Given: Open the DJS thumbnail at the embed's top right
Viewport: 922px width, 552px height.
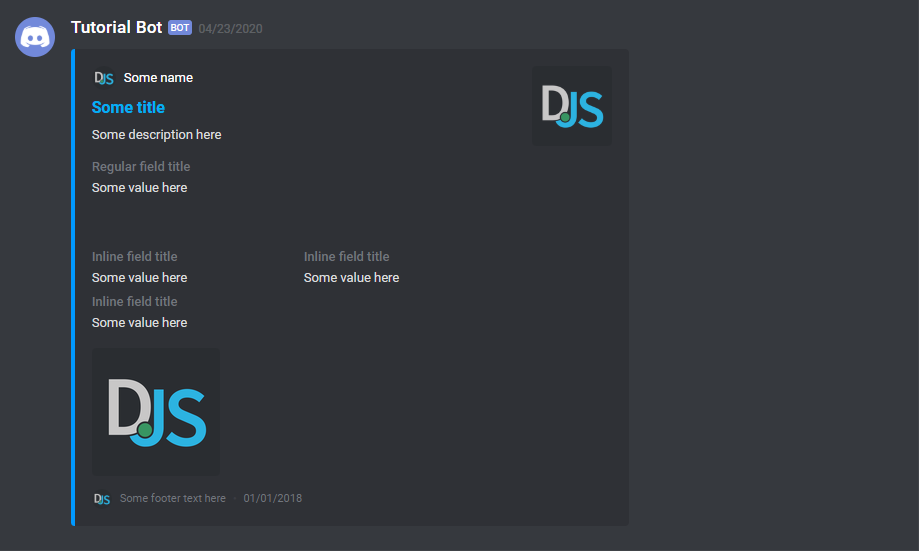Looking at the screenshot, I should click(572, 106).
